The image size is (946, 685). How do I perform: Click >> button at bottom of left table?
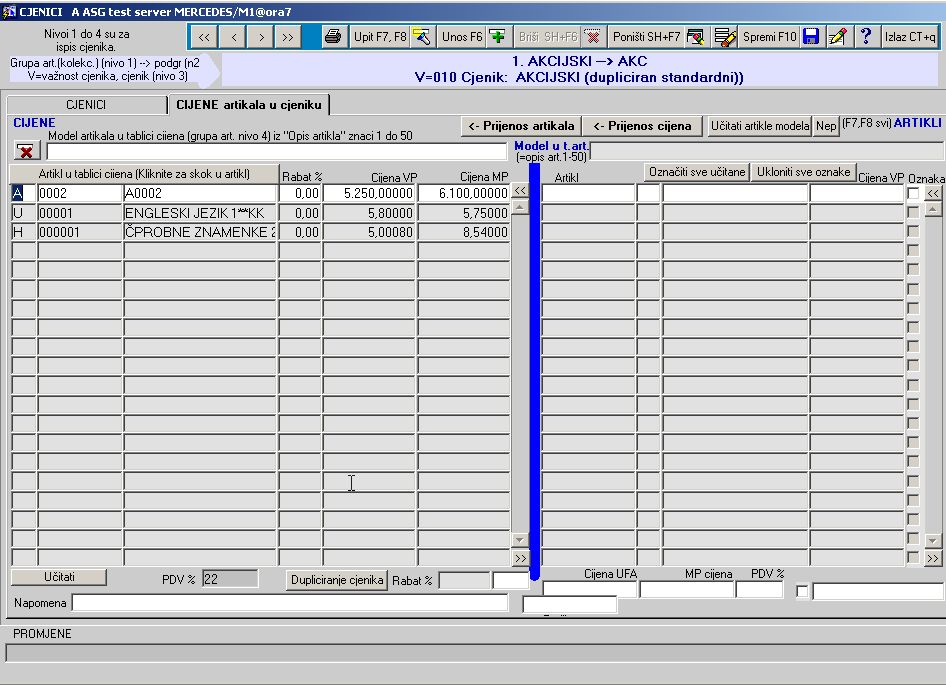[x=520, y=558]
